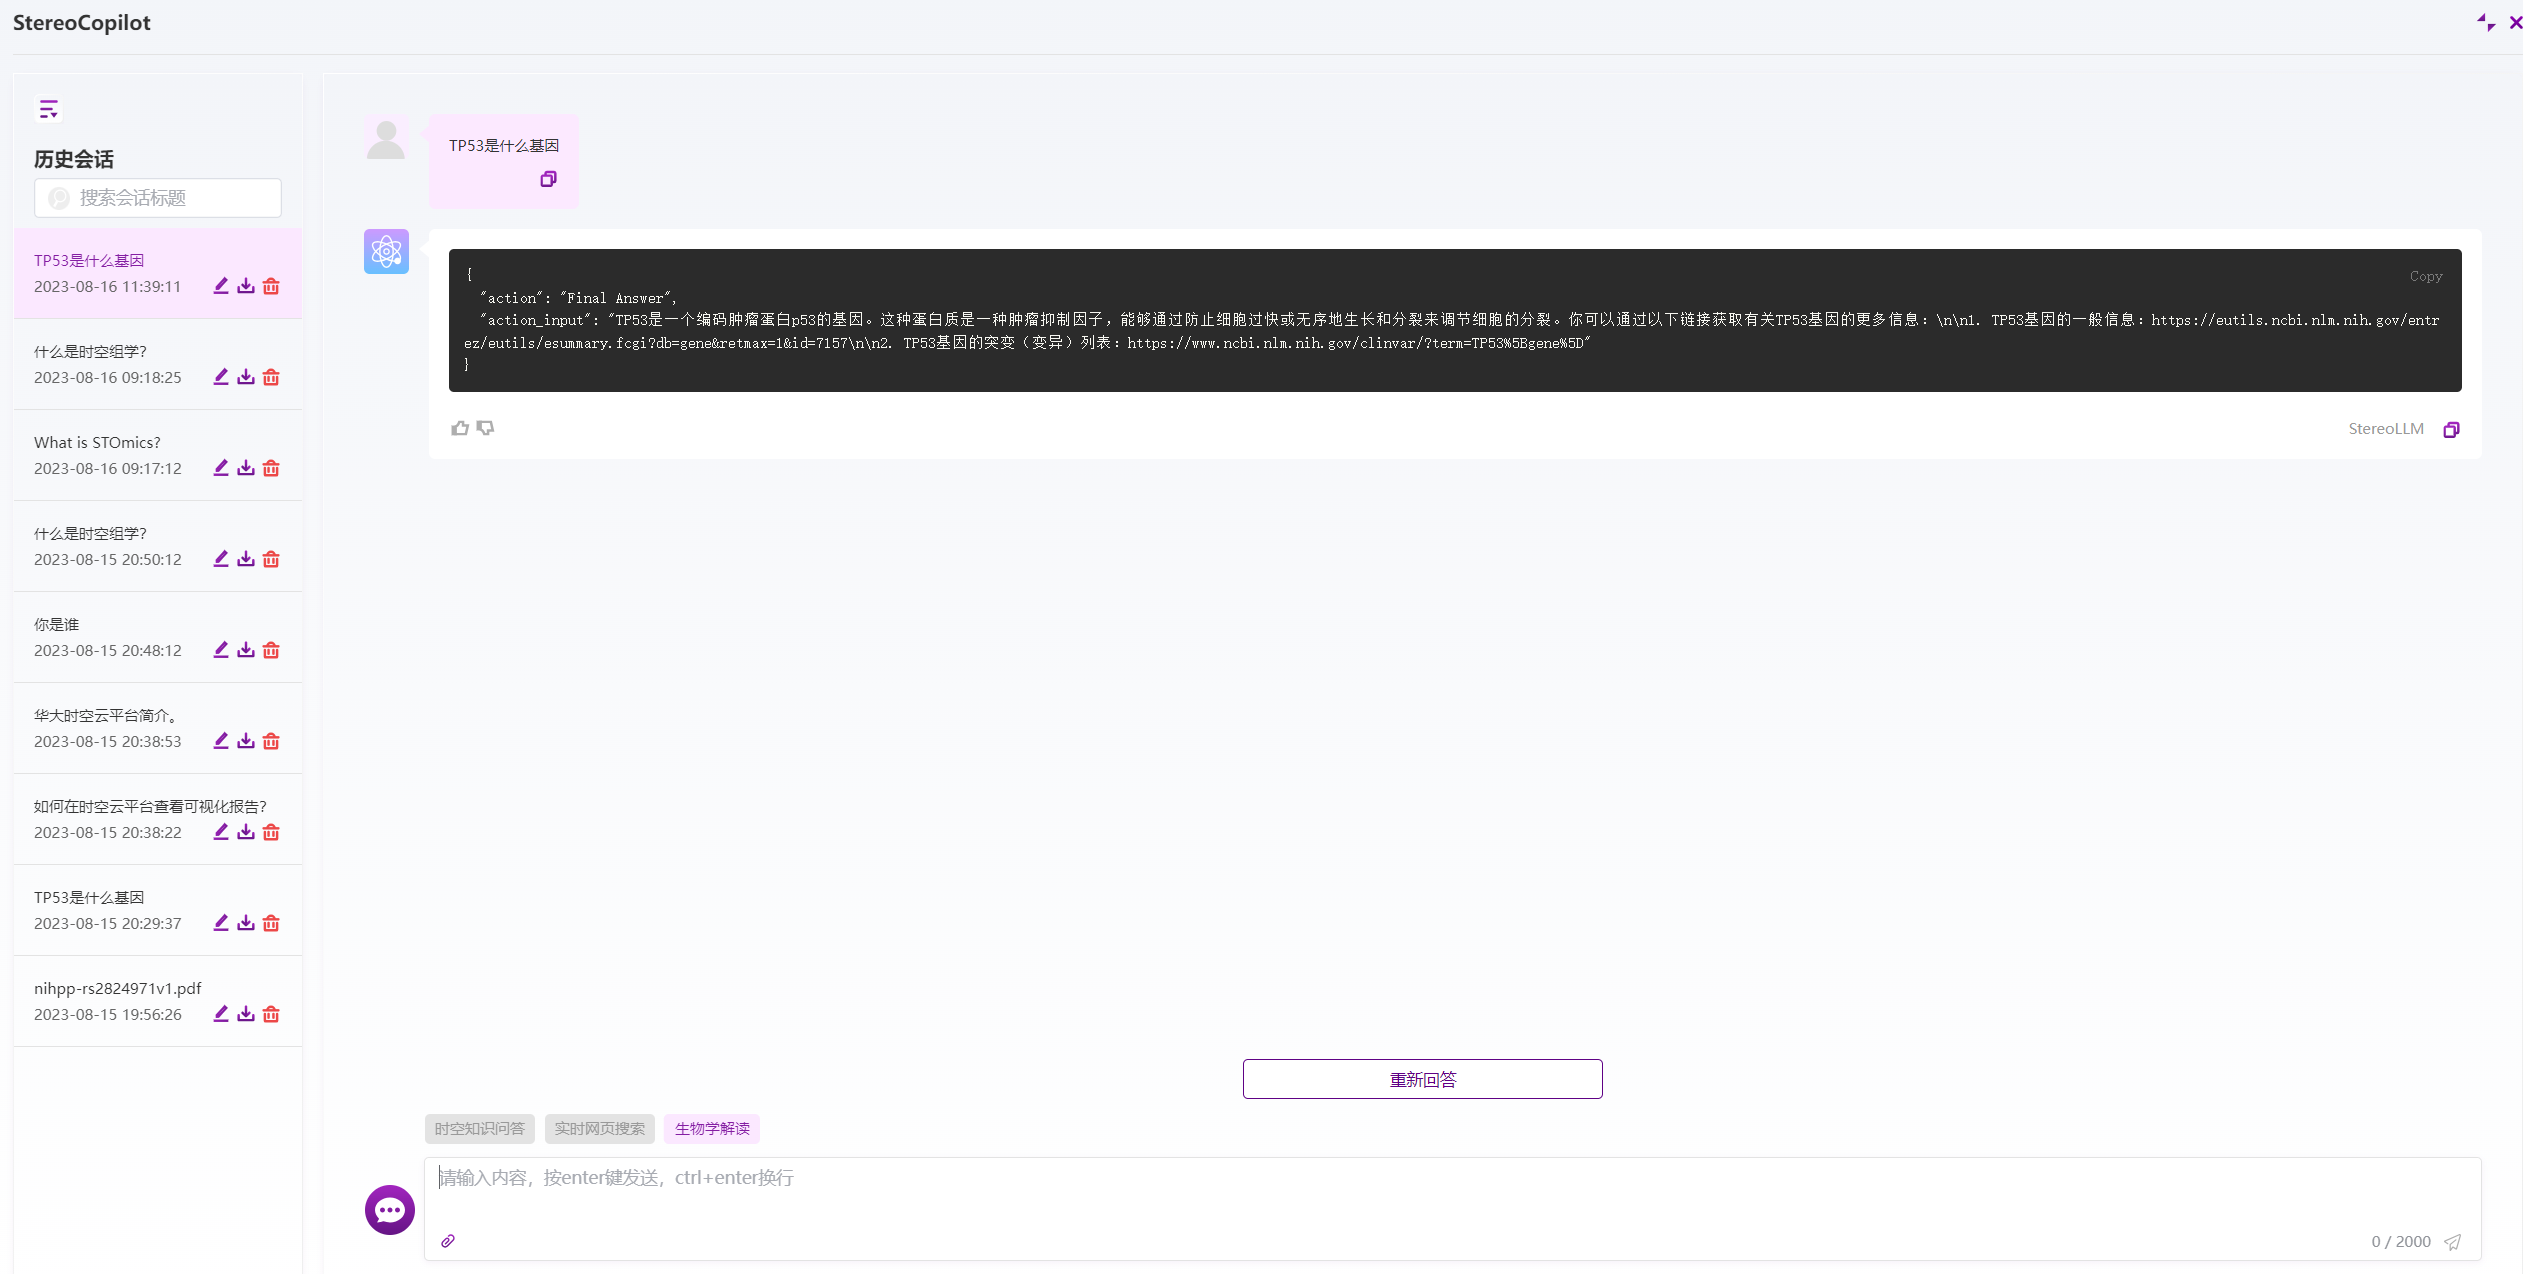Open the TP53是什么基因 20:29:37 conversation
The height and width of the screenshot is (1274, 2523).
(x=158, y=910)
